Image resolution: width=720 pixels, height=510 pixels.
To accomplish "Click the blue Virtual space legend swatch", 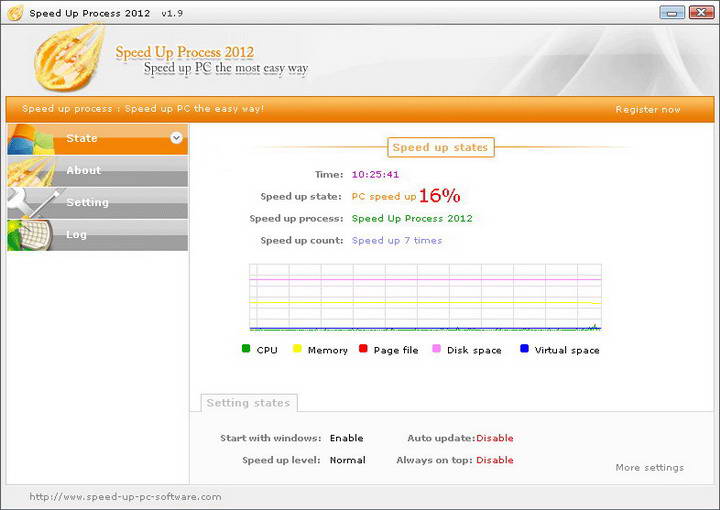I will point(524,348).
